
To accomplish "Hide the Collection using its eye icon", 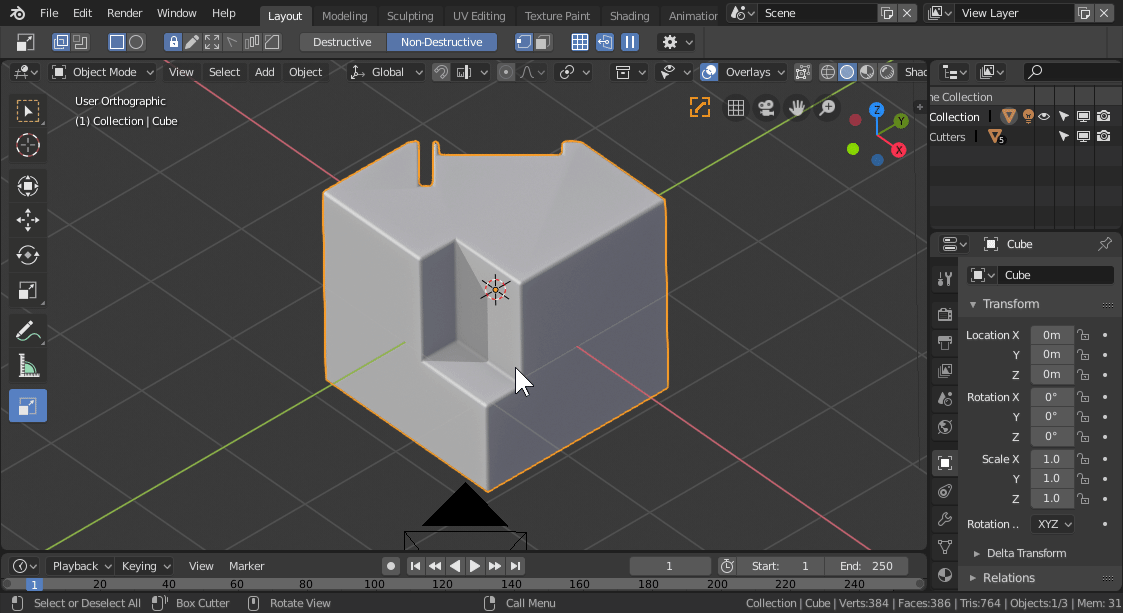I will (1044, 117).
